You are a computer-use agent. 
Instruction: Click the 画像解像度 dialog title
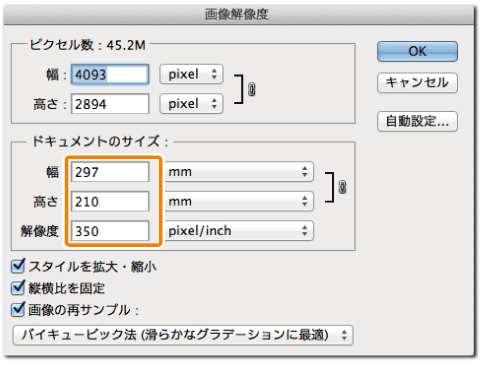click(x=236, y=14)
